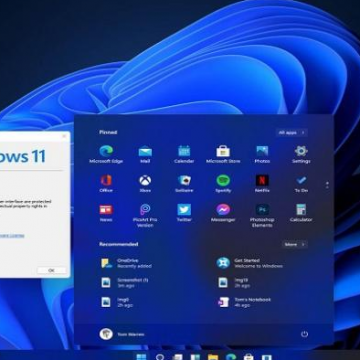This screenshot has height=360, width=360.
Task: Click the Windows Start taskbar button
Action: click(x=141, y=357)
